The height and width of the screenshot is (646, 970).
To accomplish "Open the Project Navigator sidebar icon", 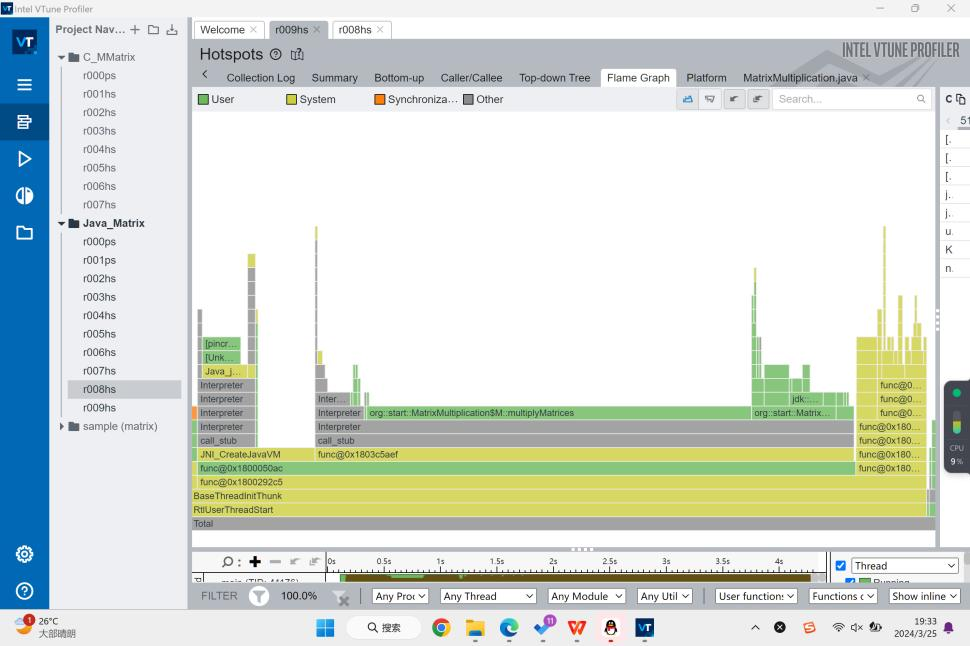I will 24,122.
